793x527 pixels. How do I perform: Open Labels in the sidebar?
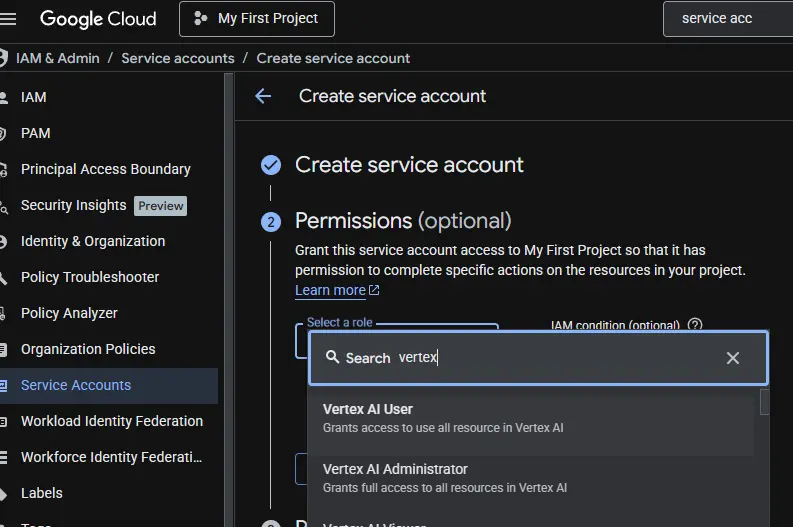coord(41,493)
